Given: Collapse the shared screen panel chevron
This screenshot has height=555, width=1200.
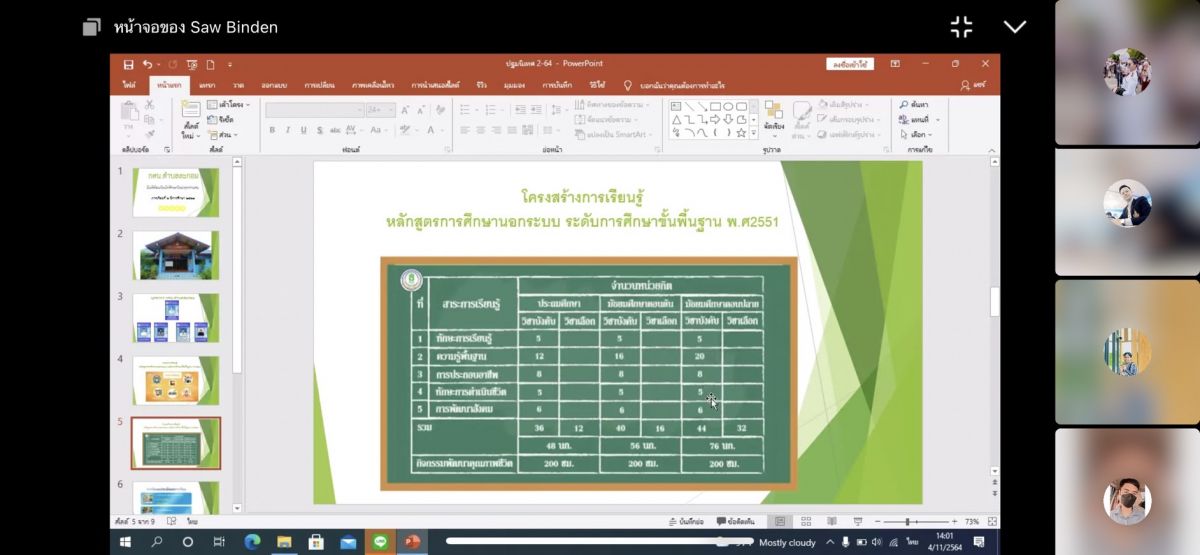Looking at the screenshot, I should click(1015, 27).
